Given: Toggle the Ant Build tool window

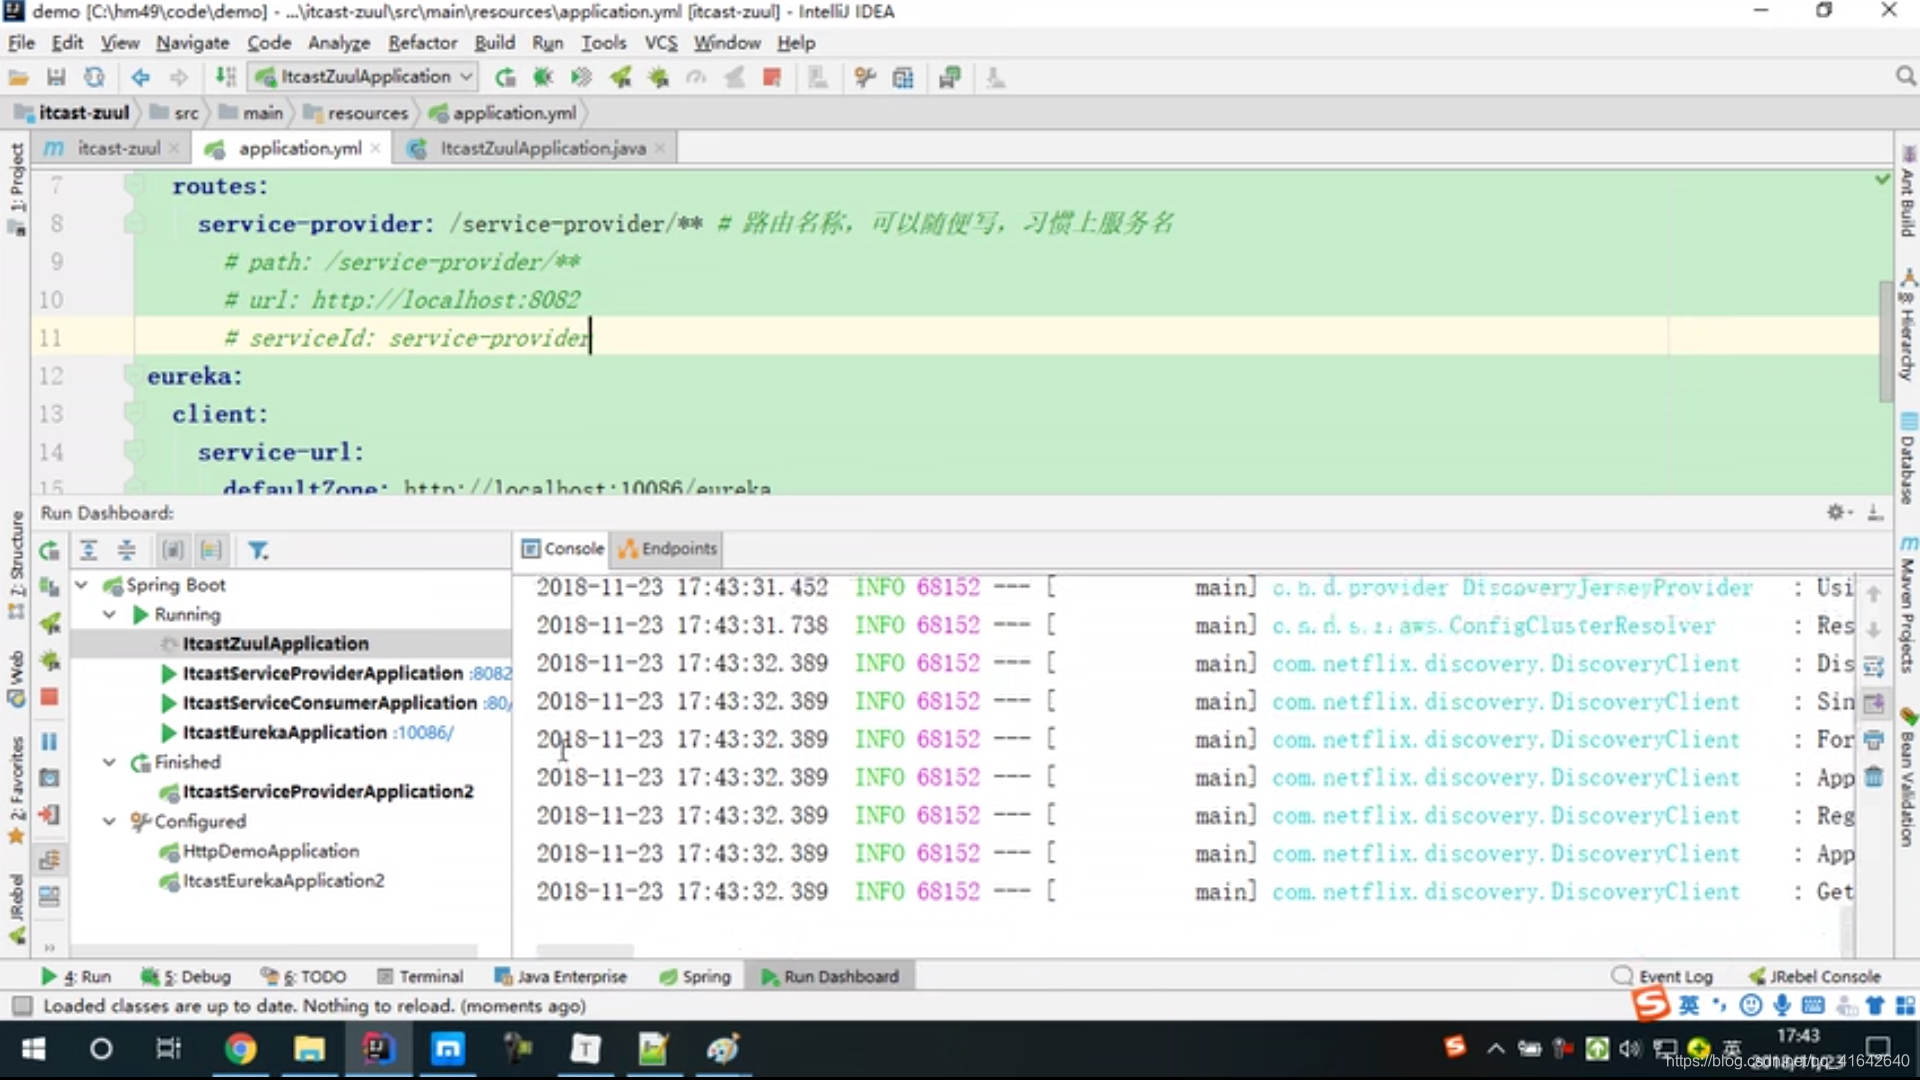Looking at the screenshot, I should [1908, 192].
